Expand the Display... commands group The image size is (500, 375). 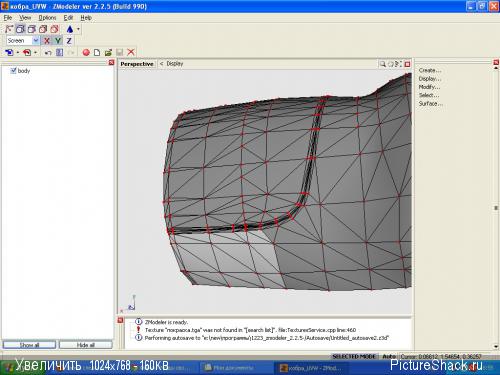pyautogui.click(x=430, y=79)
